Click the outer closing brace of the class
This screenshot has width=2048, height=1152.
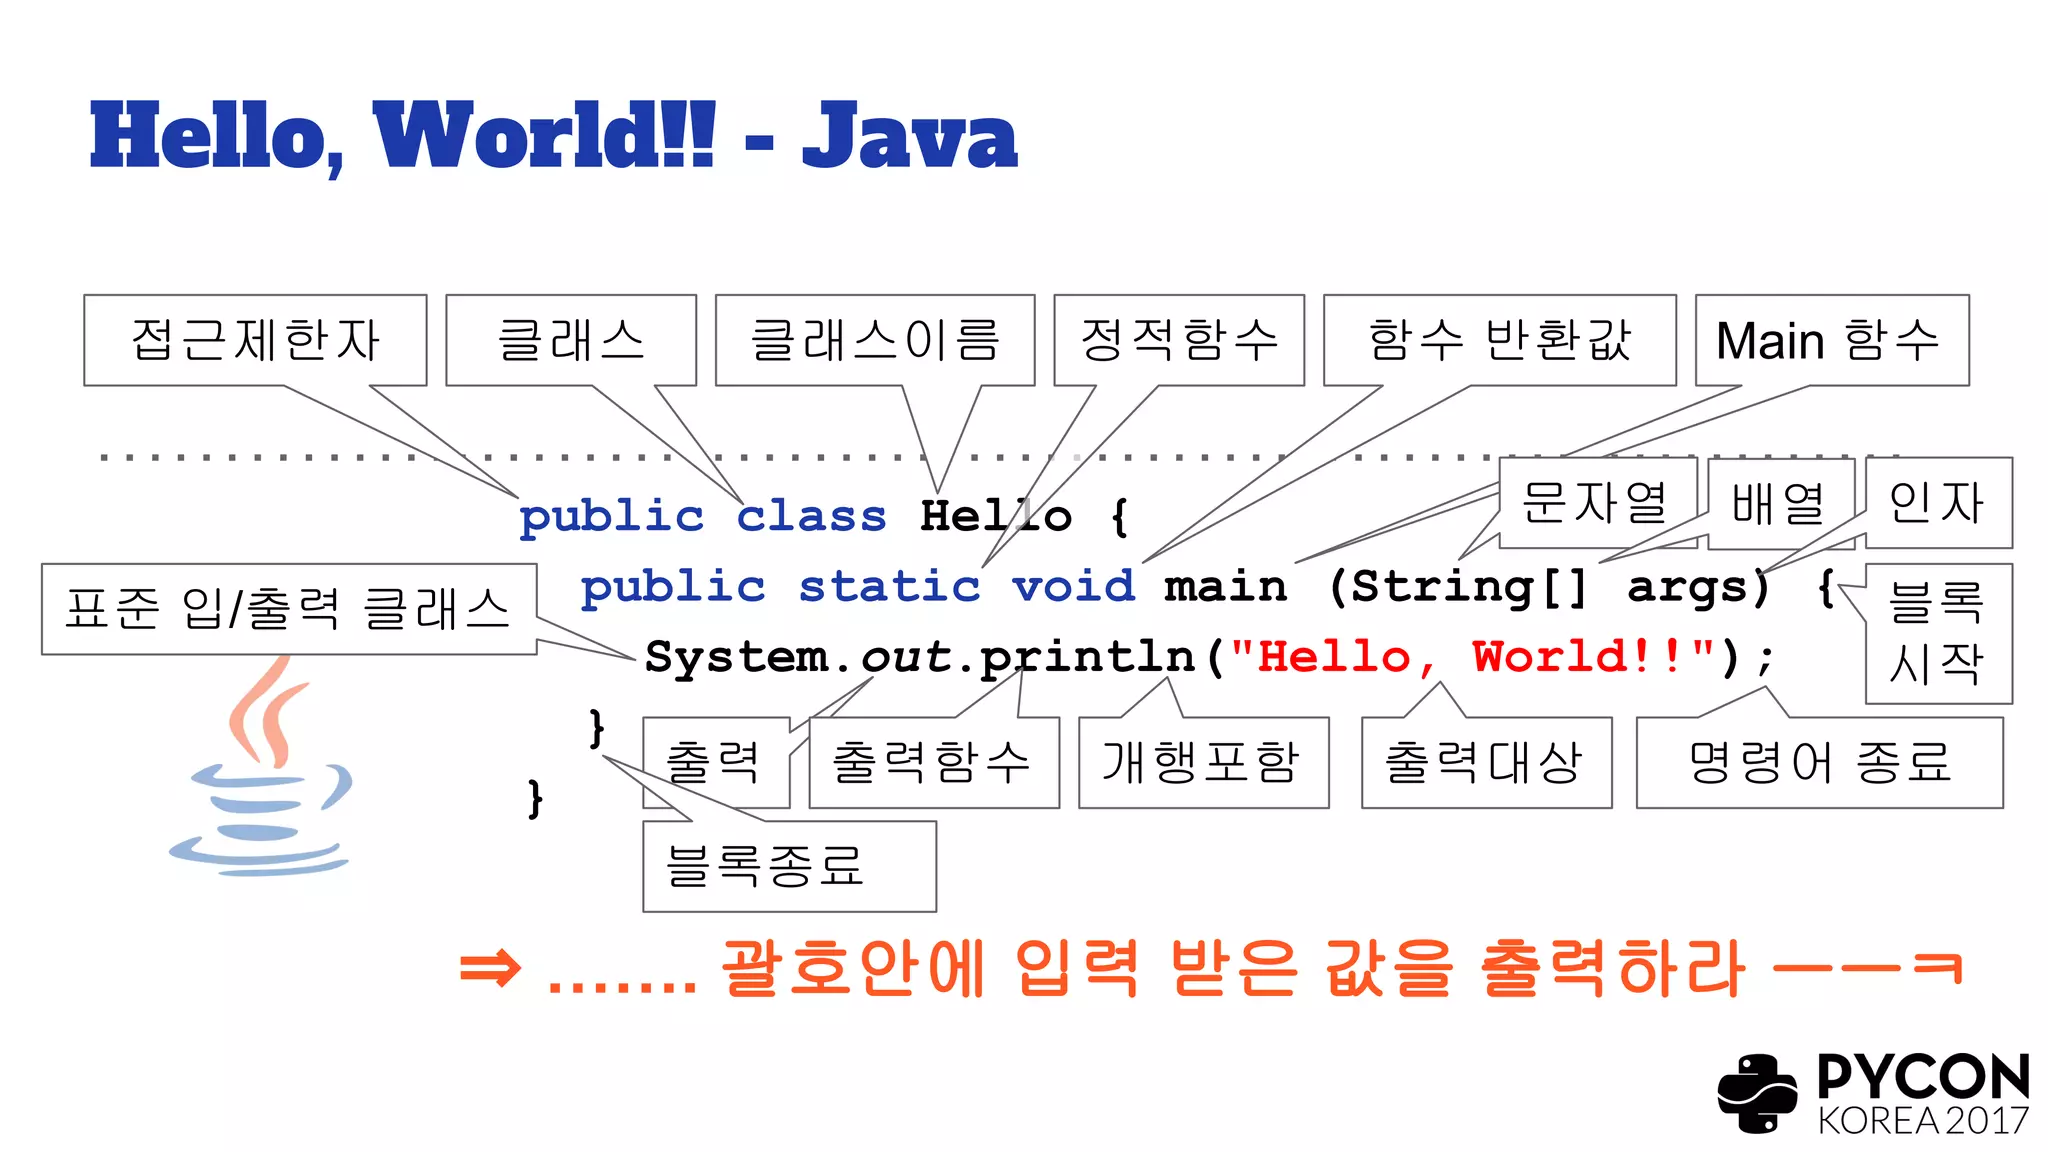536,800
